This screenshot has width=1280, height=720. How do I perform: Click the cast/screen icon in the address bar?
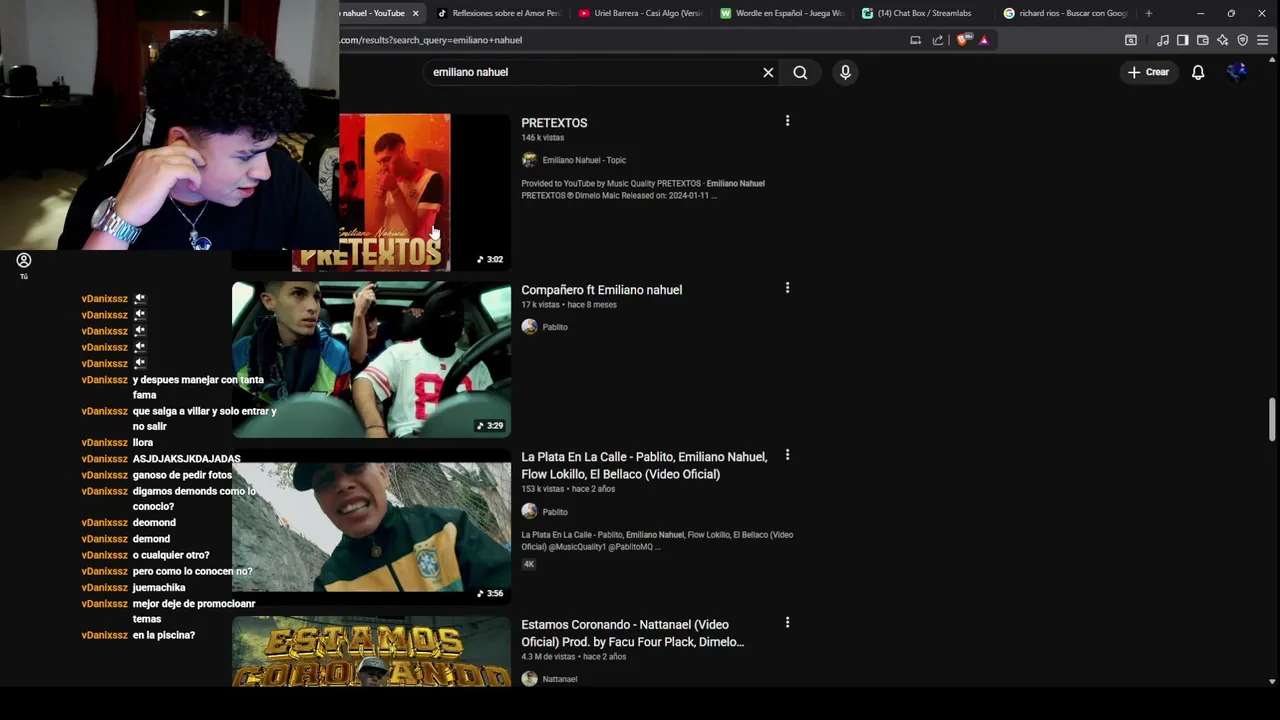click(915, 40)
